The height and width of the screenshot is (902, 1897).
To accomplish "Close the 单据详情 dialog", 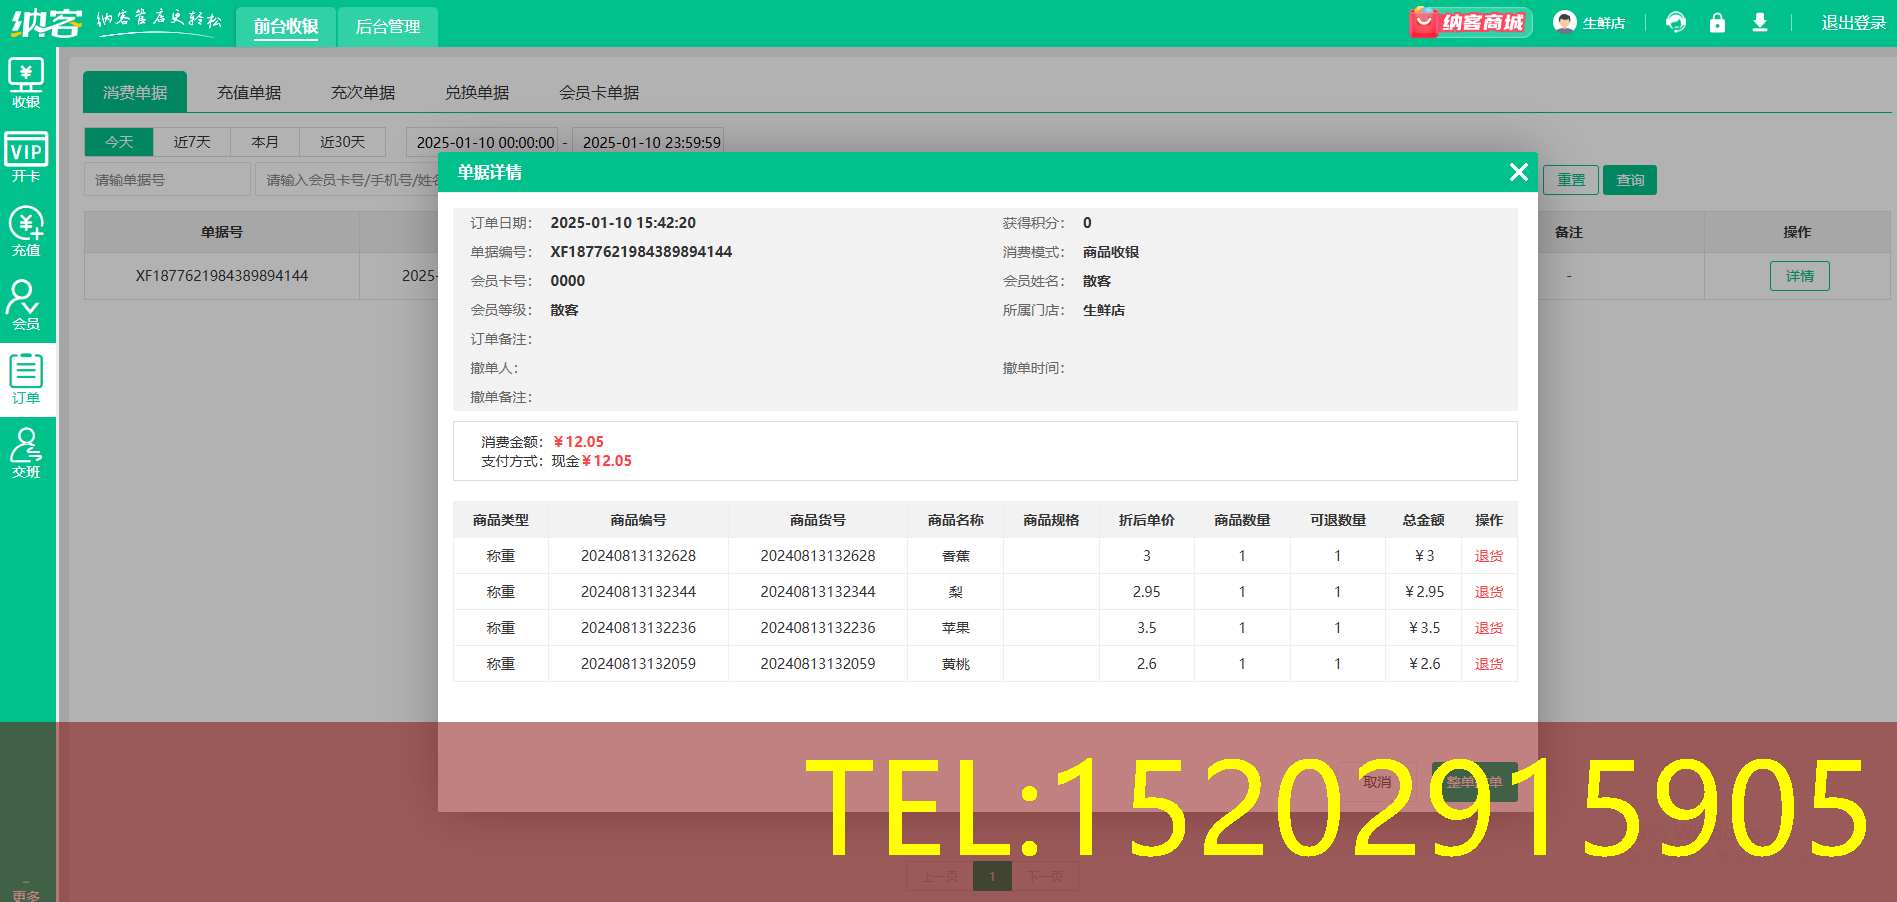I will pyautogui.click(x=1518, y=172).
